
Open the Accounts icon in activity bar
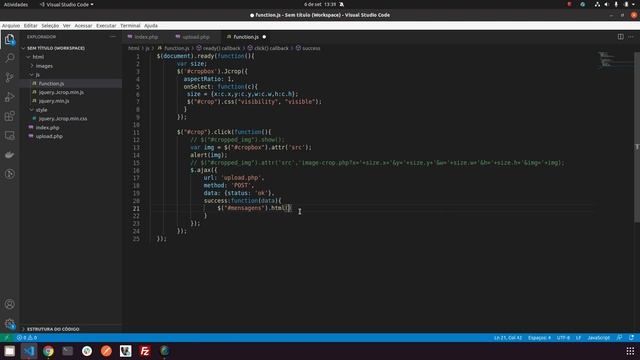(9, 304)
